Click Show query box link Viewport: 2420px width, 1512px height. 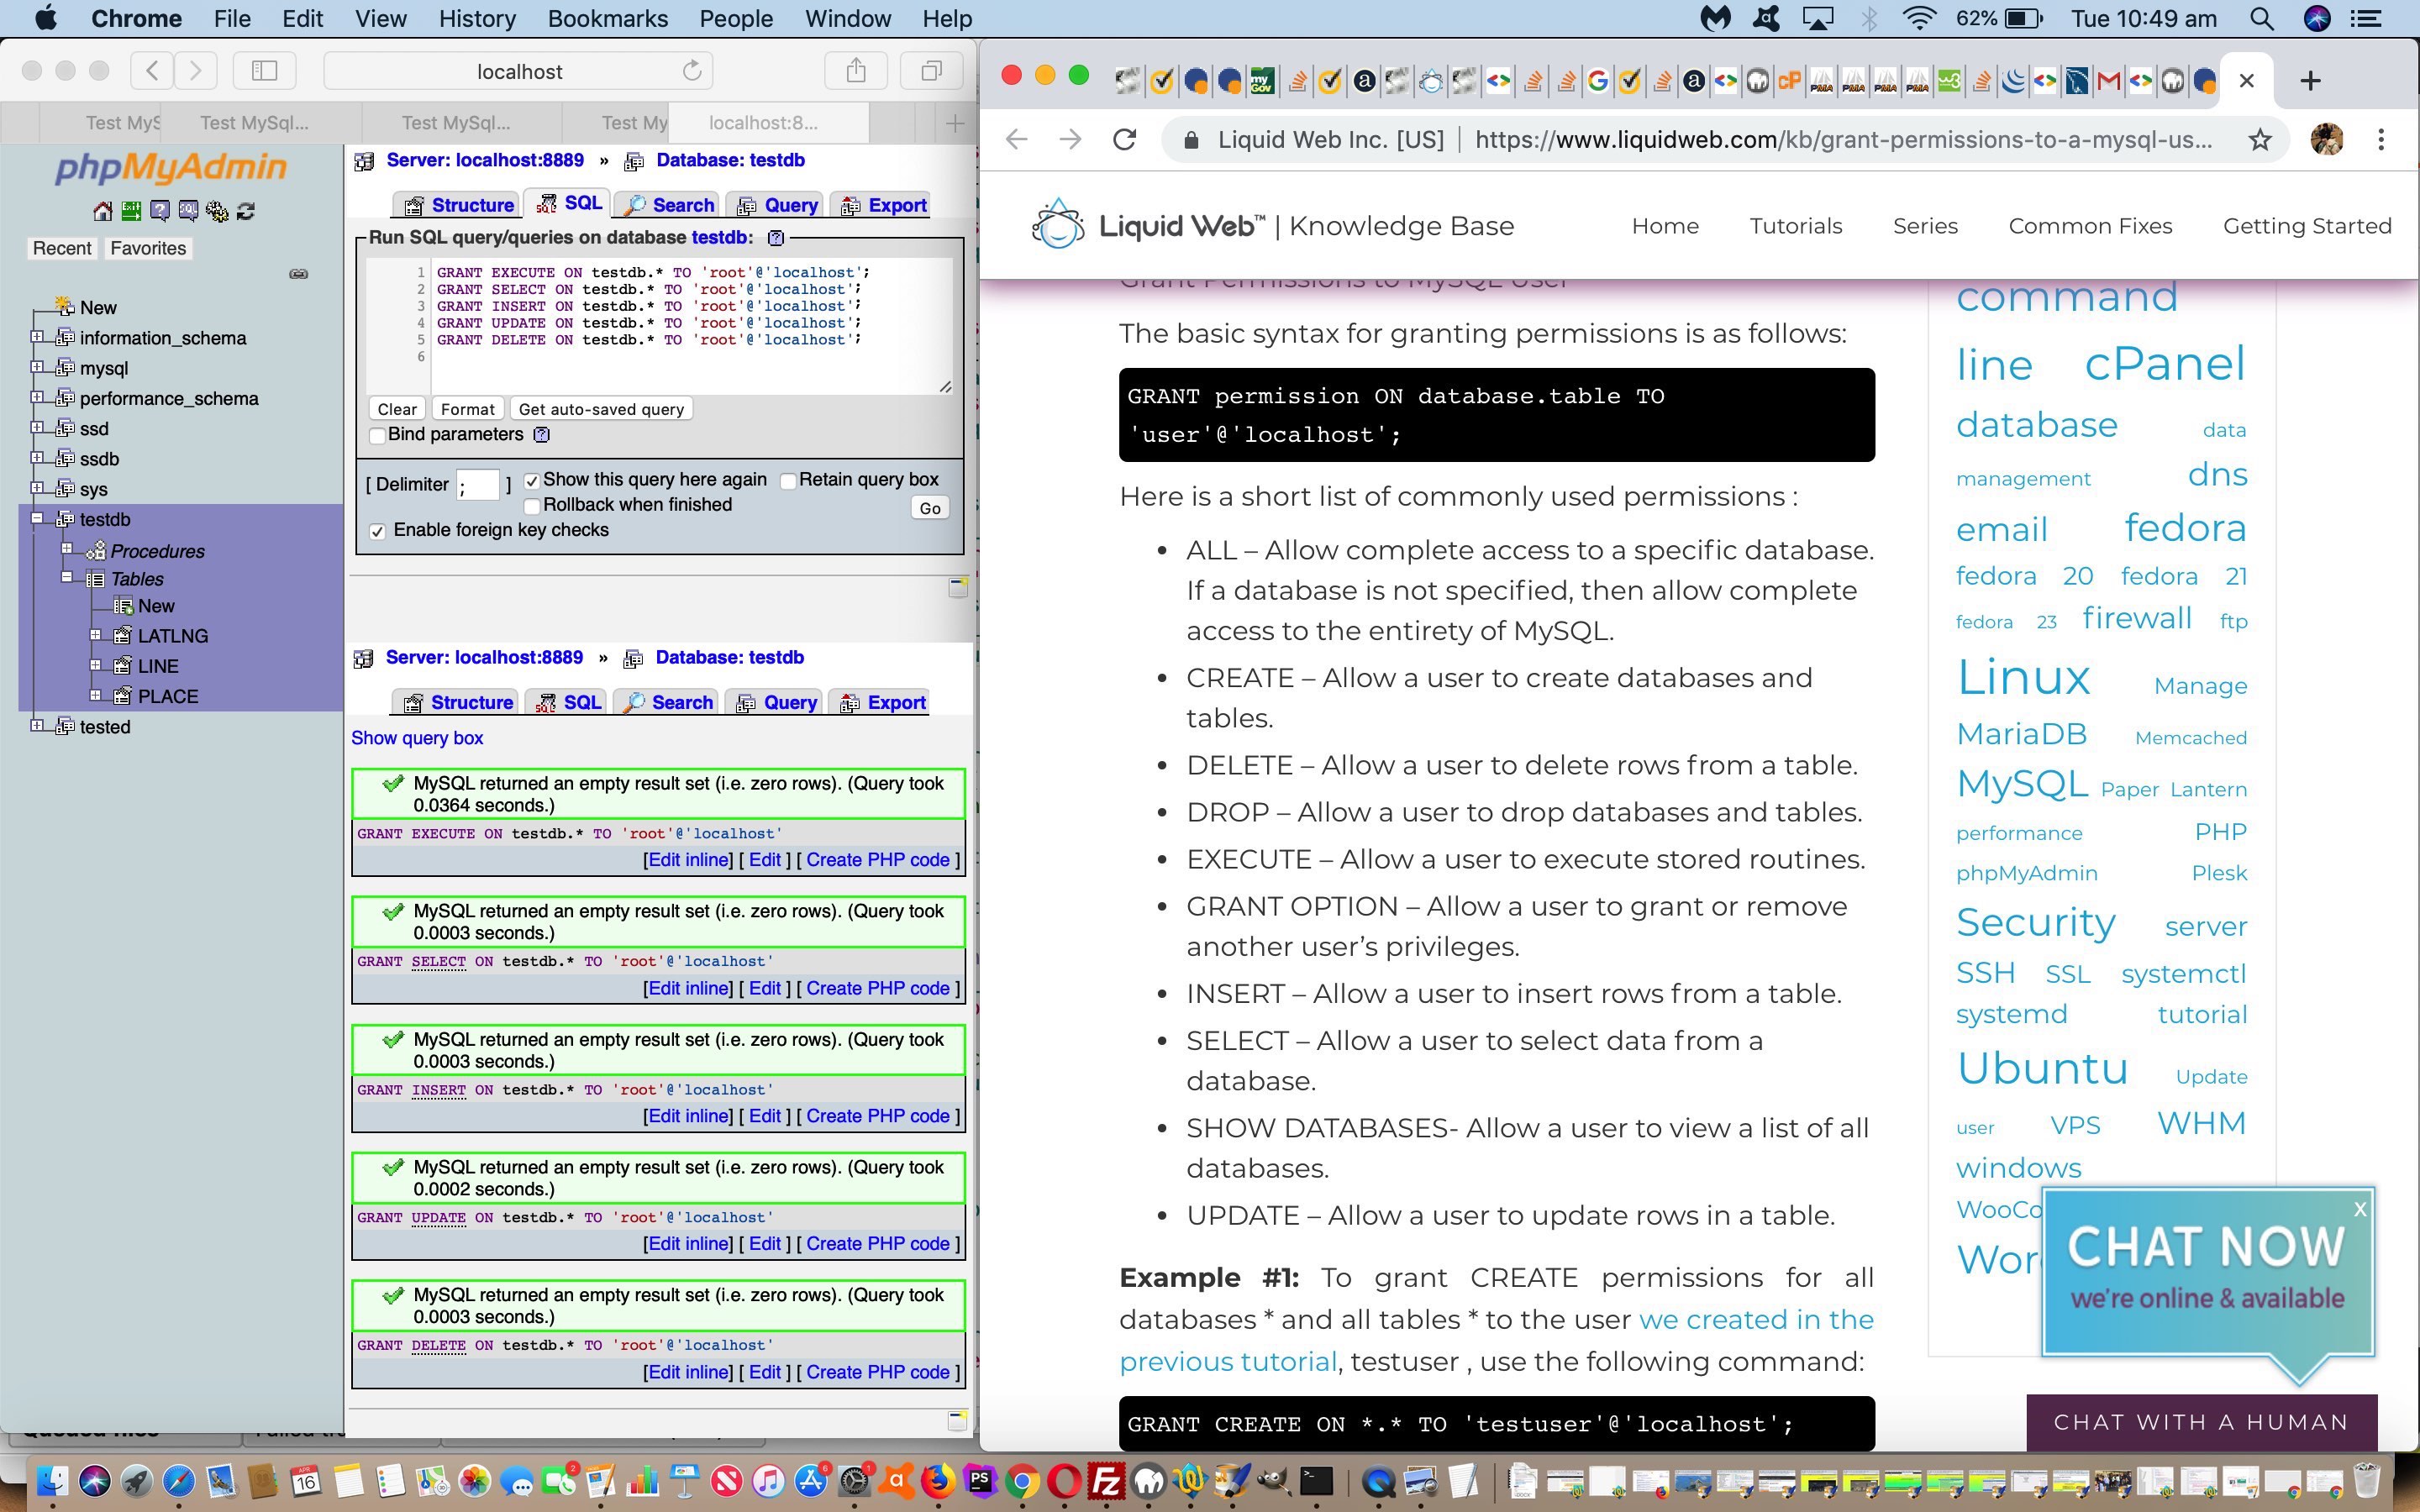(417, 738)
